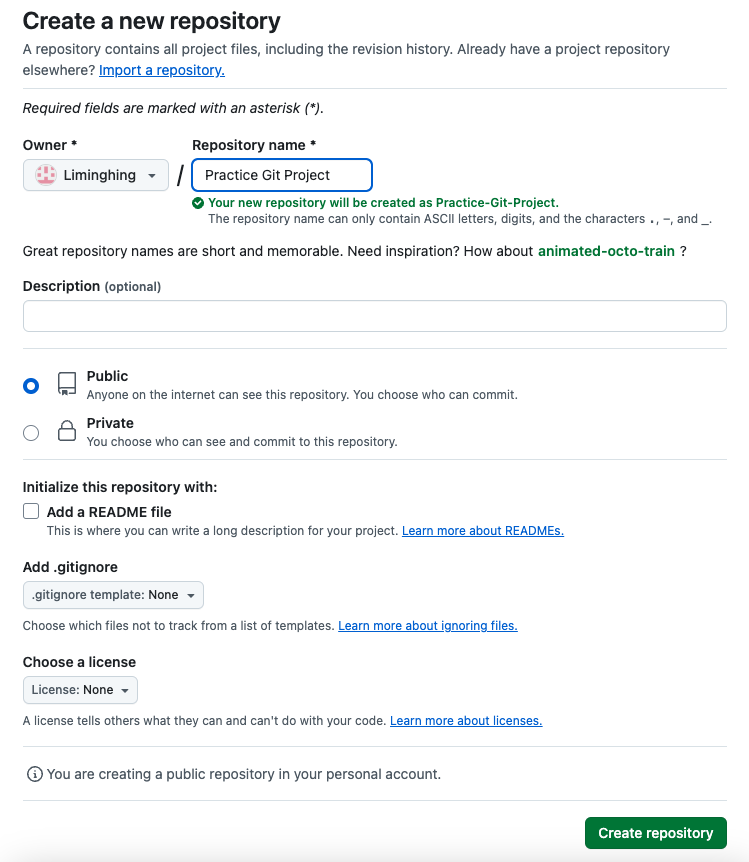749x862 pixels.
Task: Click the Repository name text field
Action: [281, 174]
